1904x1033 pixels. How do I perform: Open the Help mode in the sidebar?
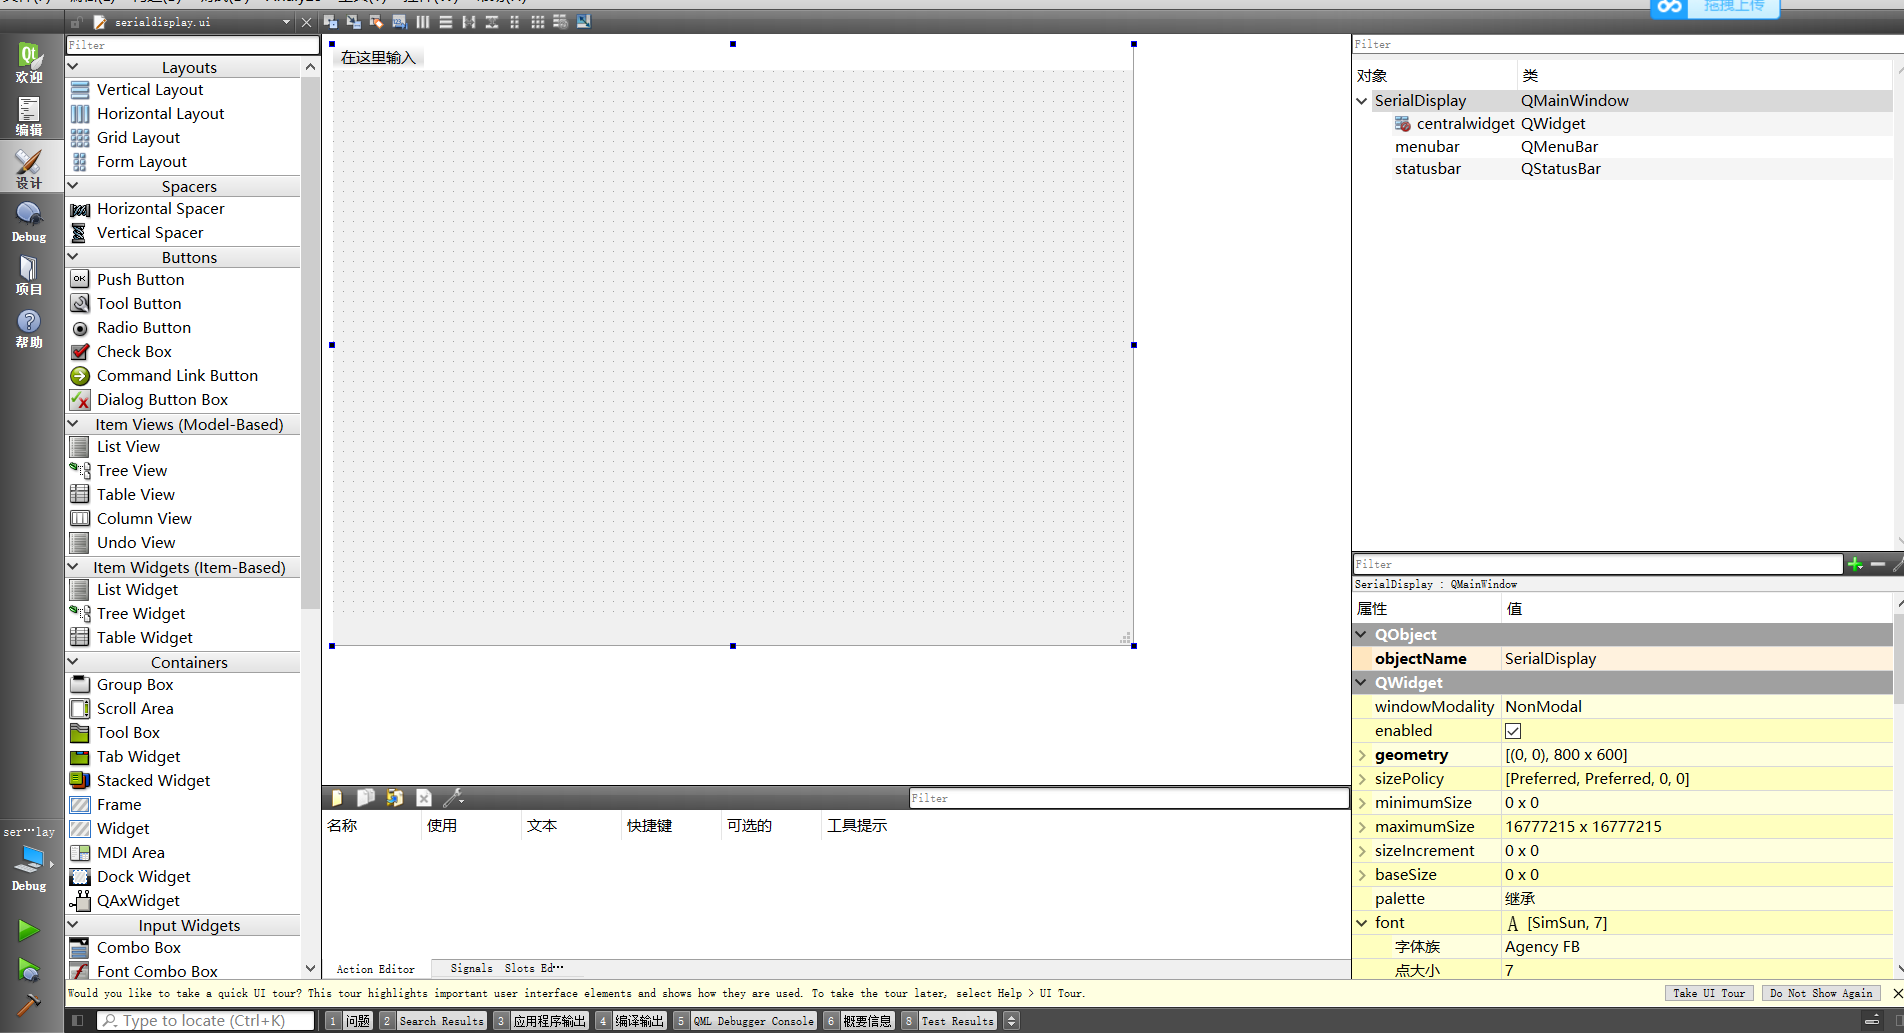pyautogui.click(x=29, y=327)
